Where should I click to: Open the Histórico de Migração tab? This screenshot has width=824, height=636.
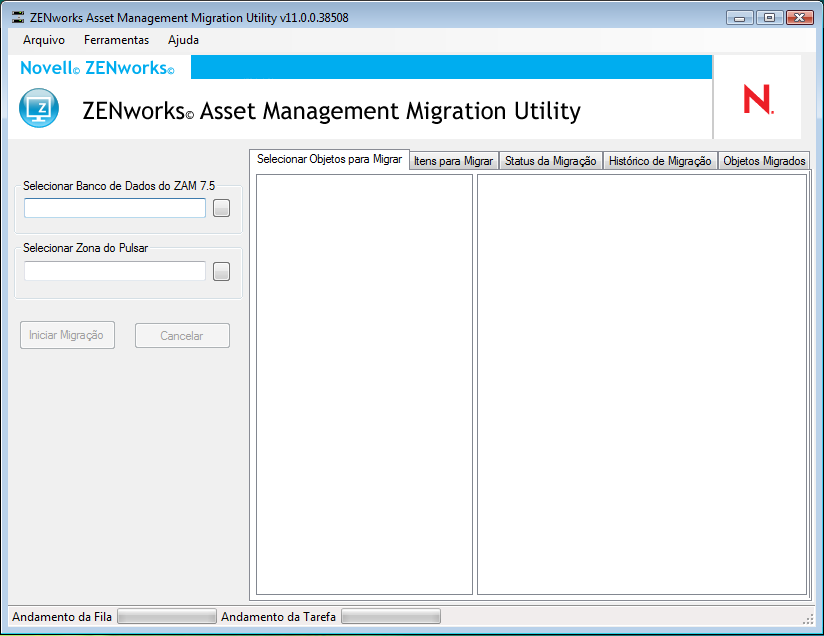(x=660, y=161)
